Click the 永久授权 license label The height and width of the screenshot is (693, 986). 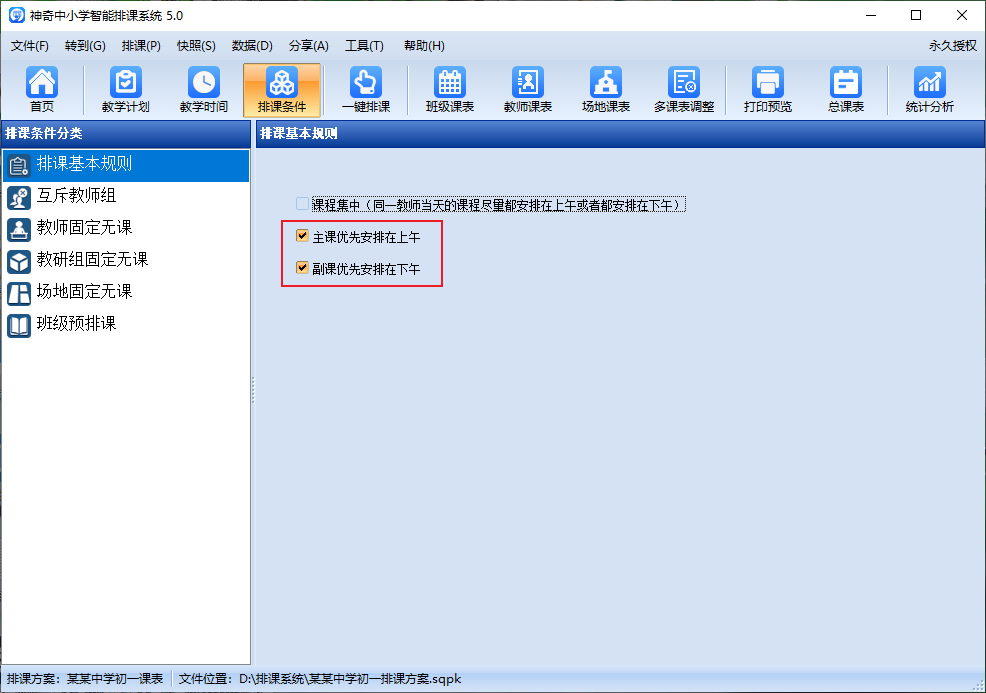[x=953, y=46]
